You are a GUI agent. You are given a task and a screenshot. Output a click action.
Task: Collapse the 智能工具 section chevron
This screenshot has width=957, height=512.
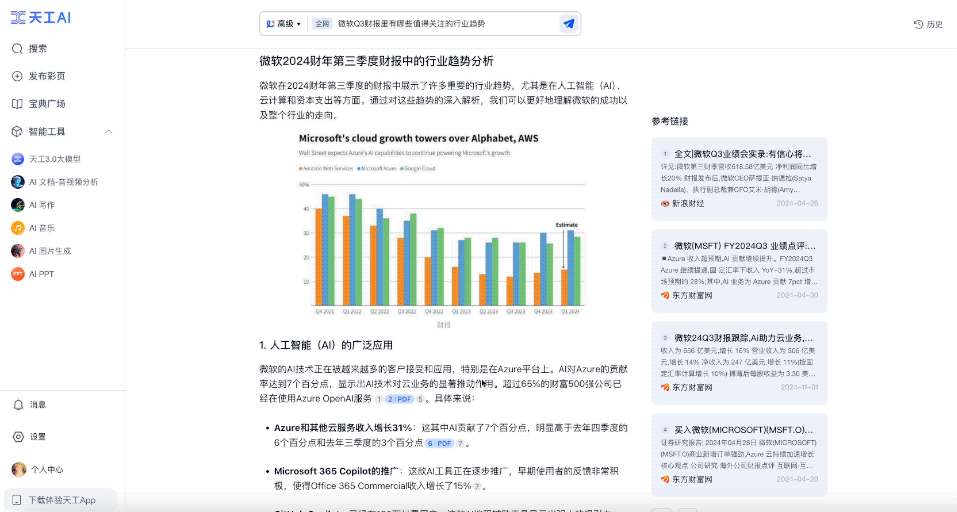coord(109,131)
